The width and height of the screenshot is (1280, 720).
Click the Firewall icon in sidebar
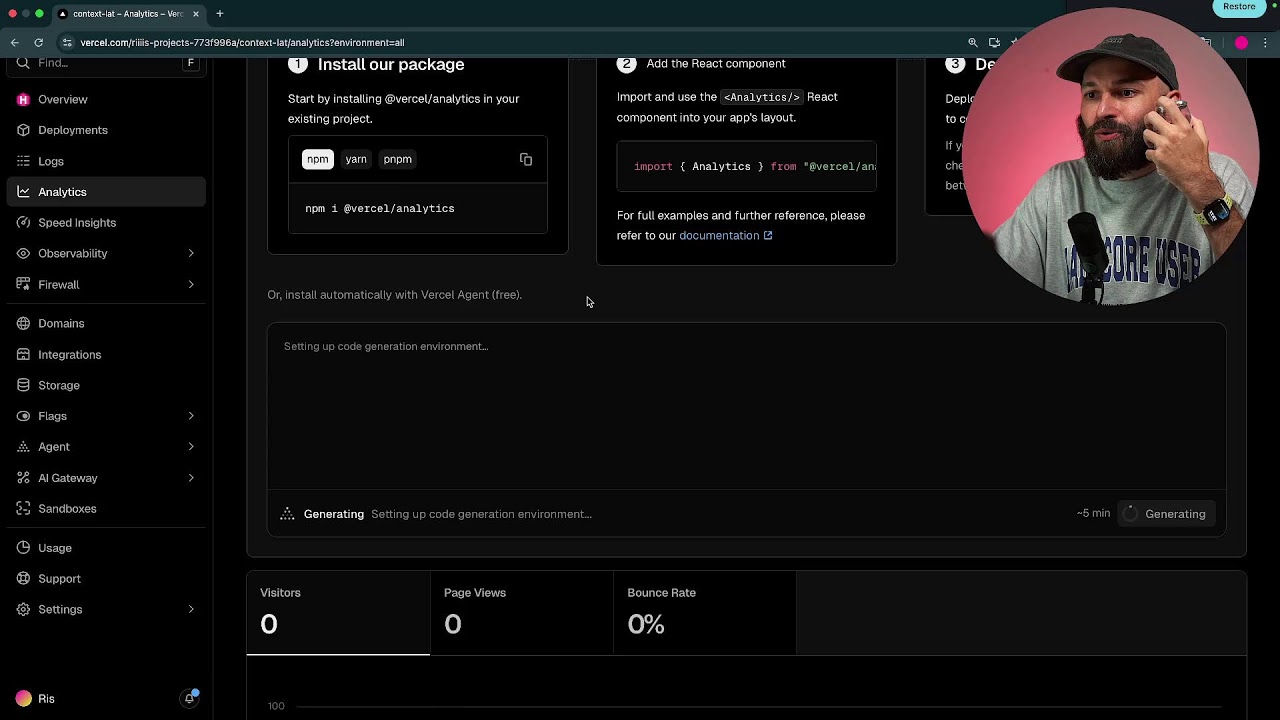coord(23,285)
